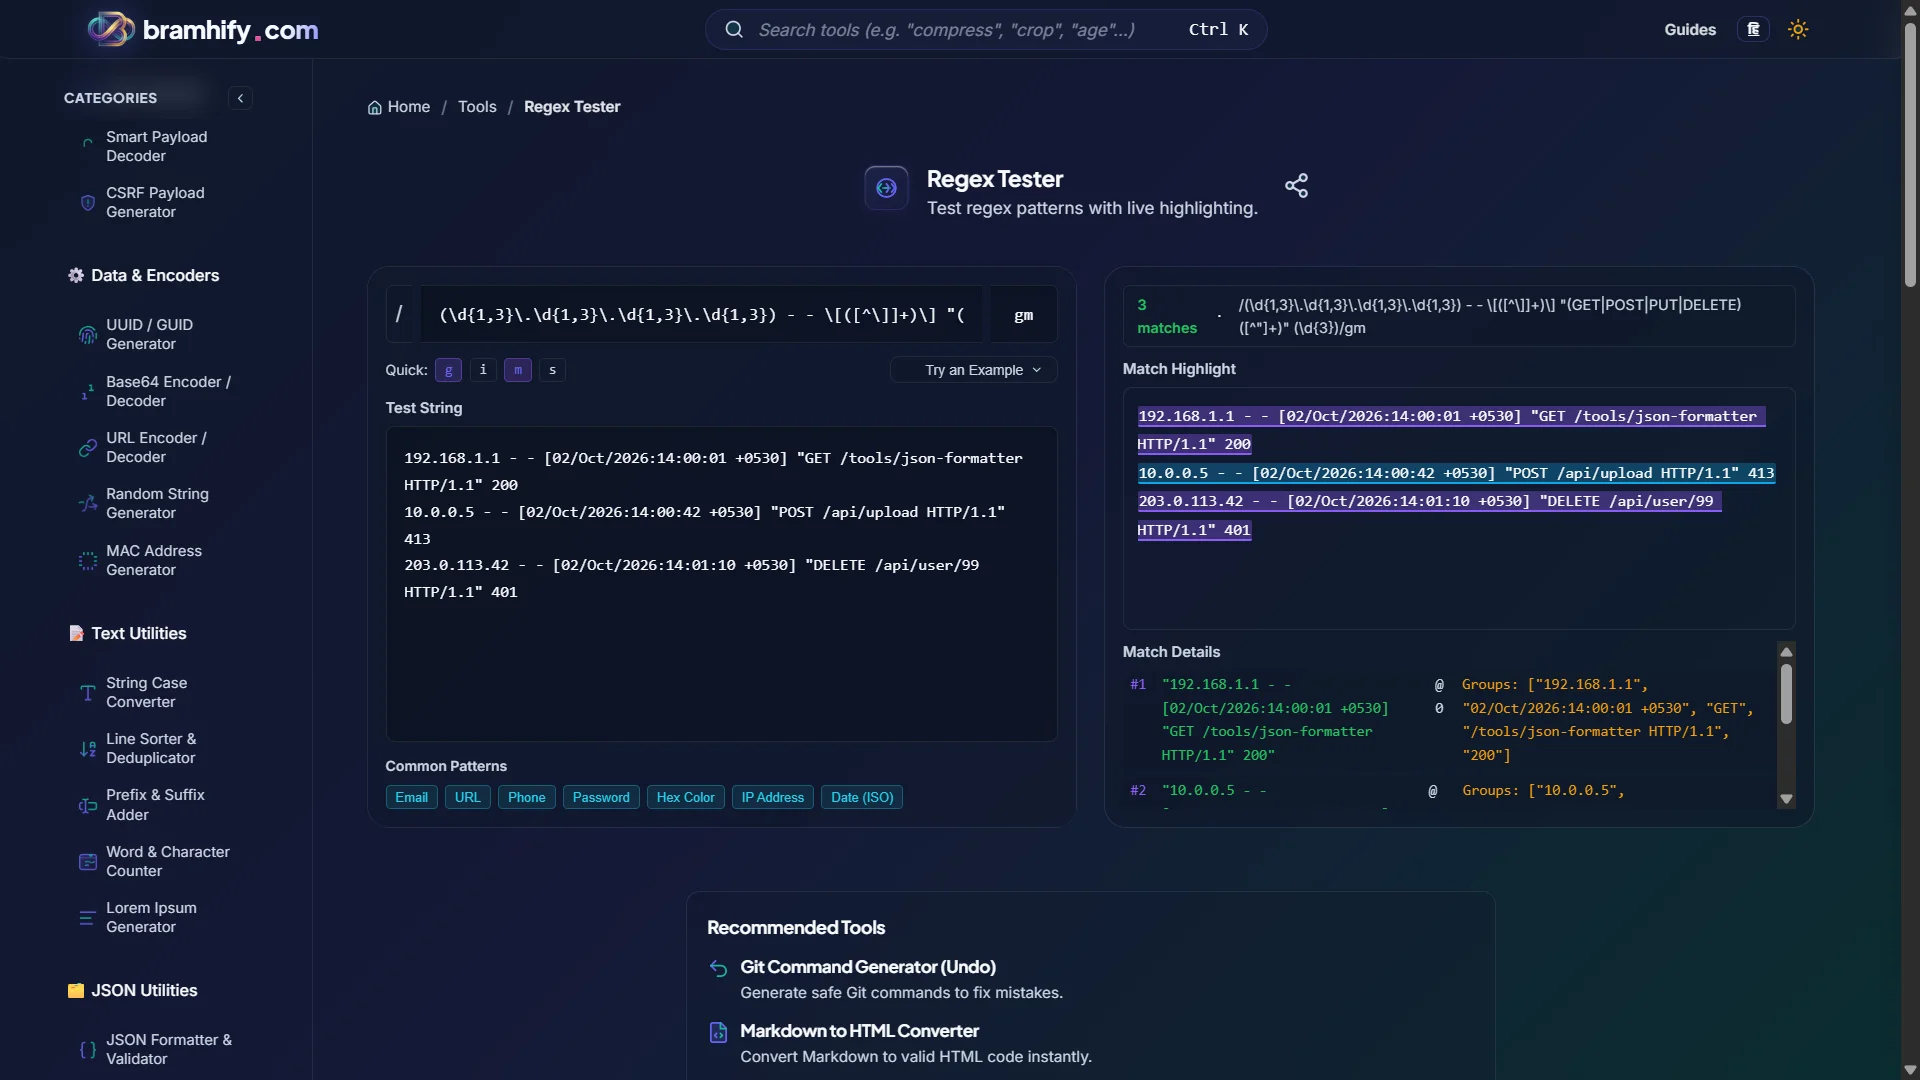Image resolution: width=1920 pixels, height=1080 pixels.
Task: Open Smart Payload Decoder tool
Action: pos(156,147)
